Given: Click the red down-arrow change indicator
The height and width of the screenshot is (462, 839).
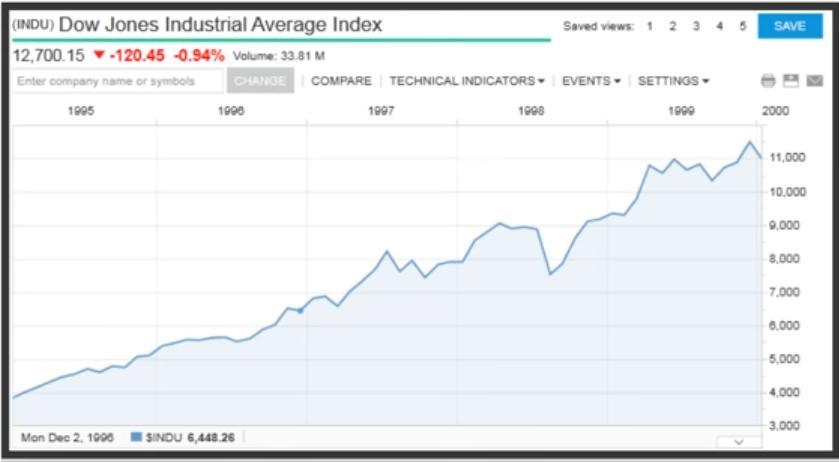Looking at the screenshot, I should tap(98, 55).
